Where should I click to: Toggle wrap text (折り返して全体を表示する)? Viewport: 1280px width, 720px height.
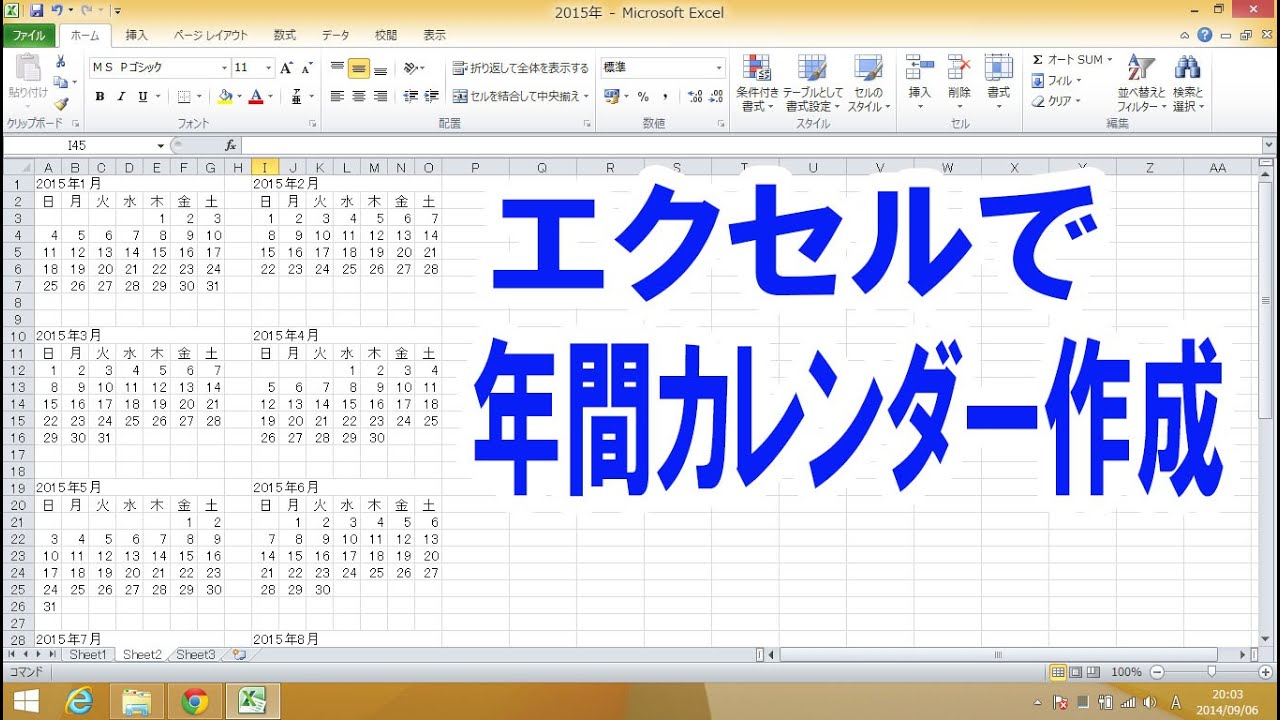(x=520, y=68)
